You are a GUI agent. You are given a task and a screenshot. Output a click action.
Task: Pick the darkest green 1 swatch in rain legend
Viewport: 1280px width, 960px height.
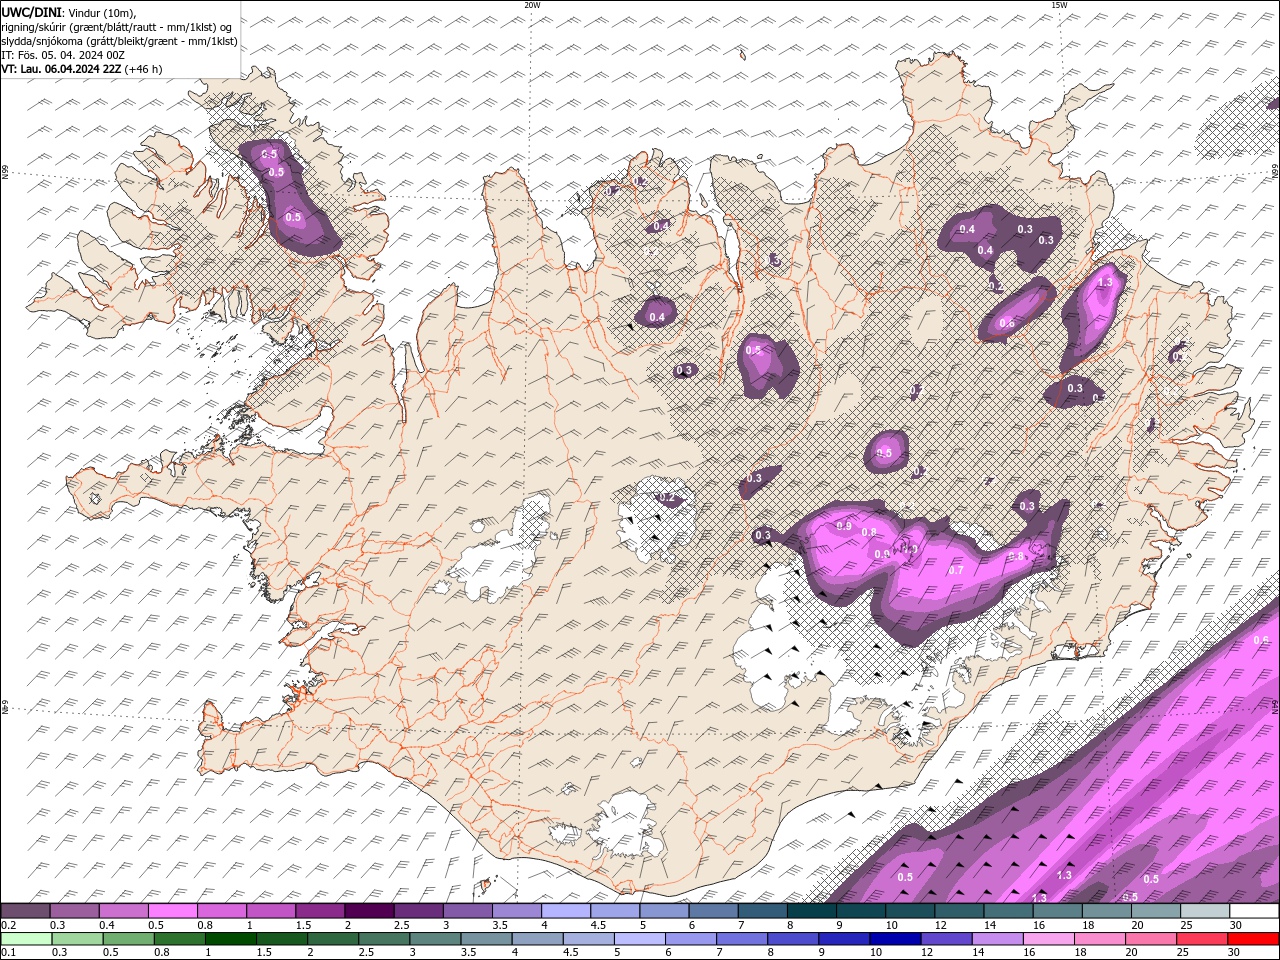229,939
